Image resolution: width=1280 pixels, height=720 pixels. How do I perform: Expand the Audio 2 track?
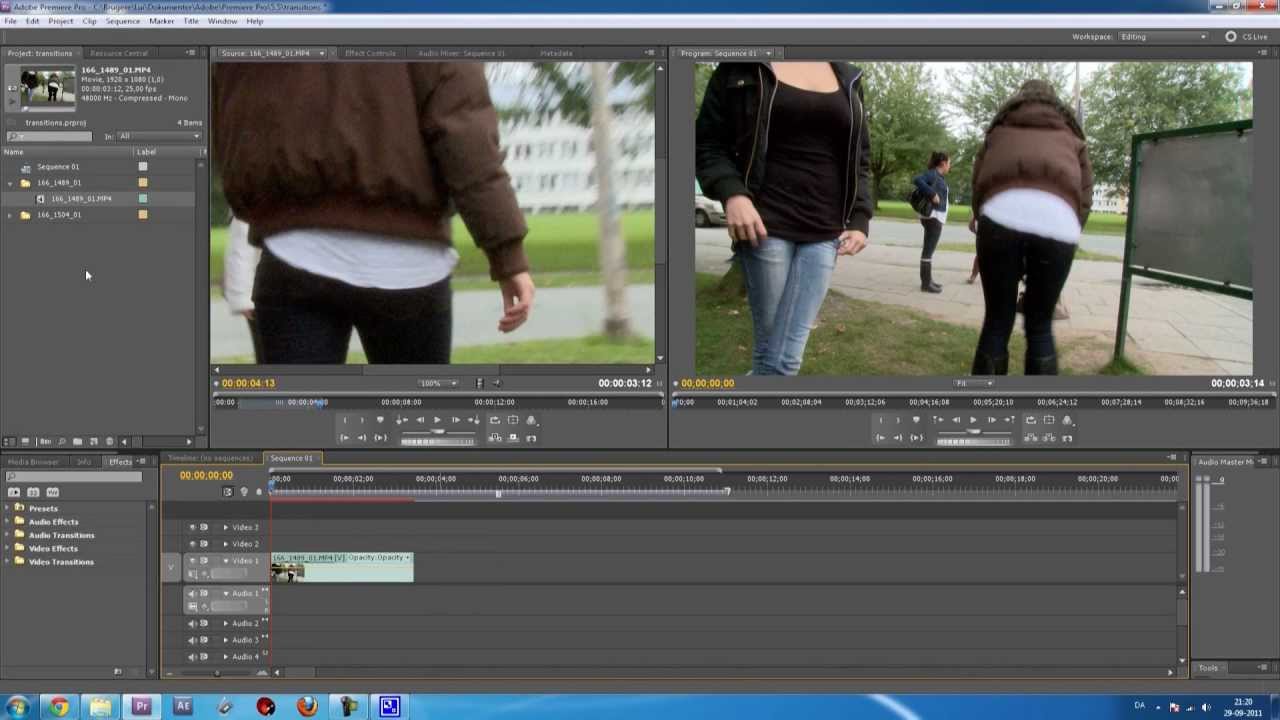[225, 623]
